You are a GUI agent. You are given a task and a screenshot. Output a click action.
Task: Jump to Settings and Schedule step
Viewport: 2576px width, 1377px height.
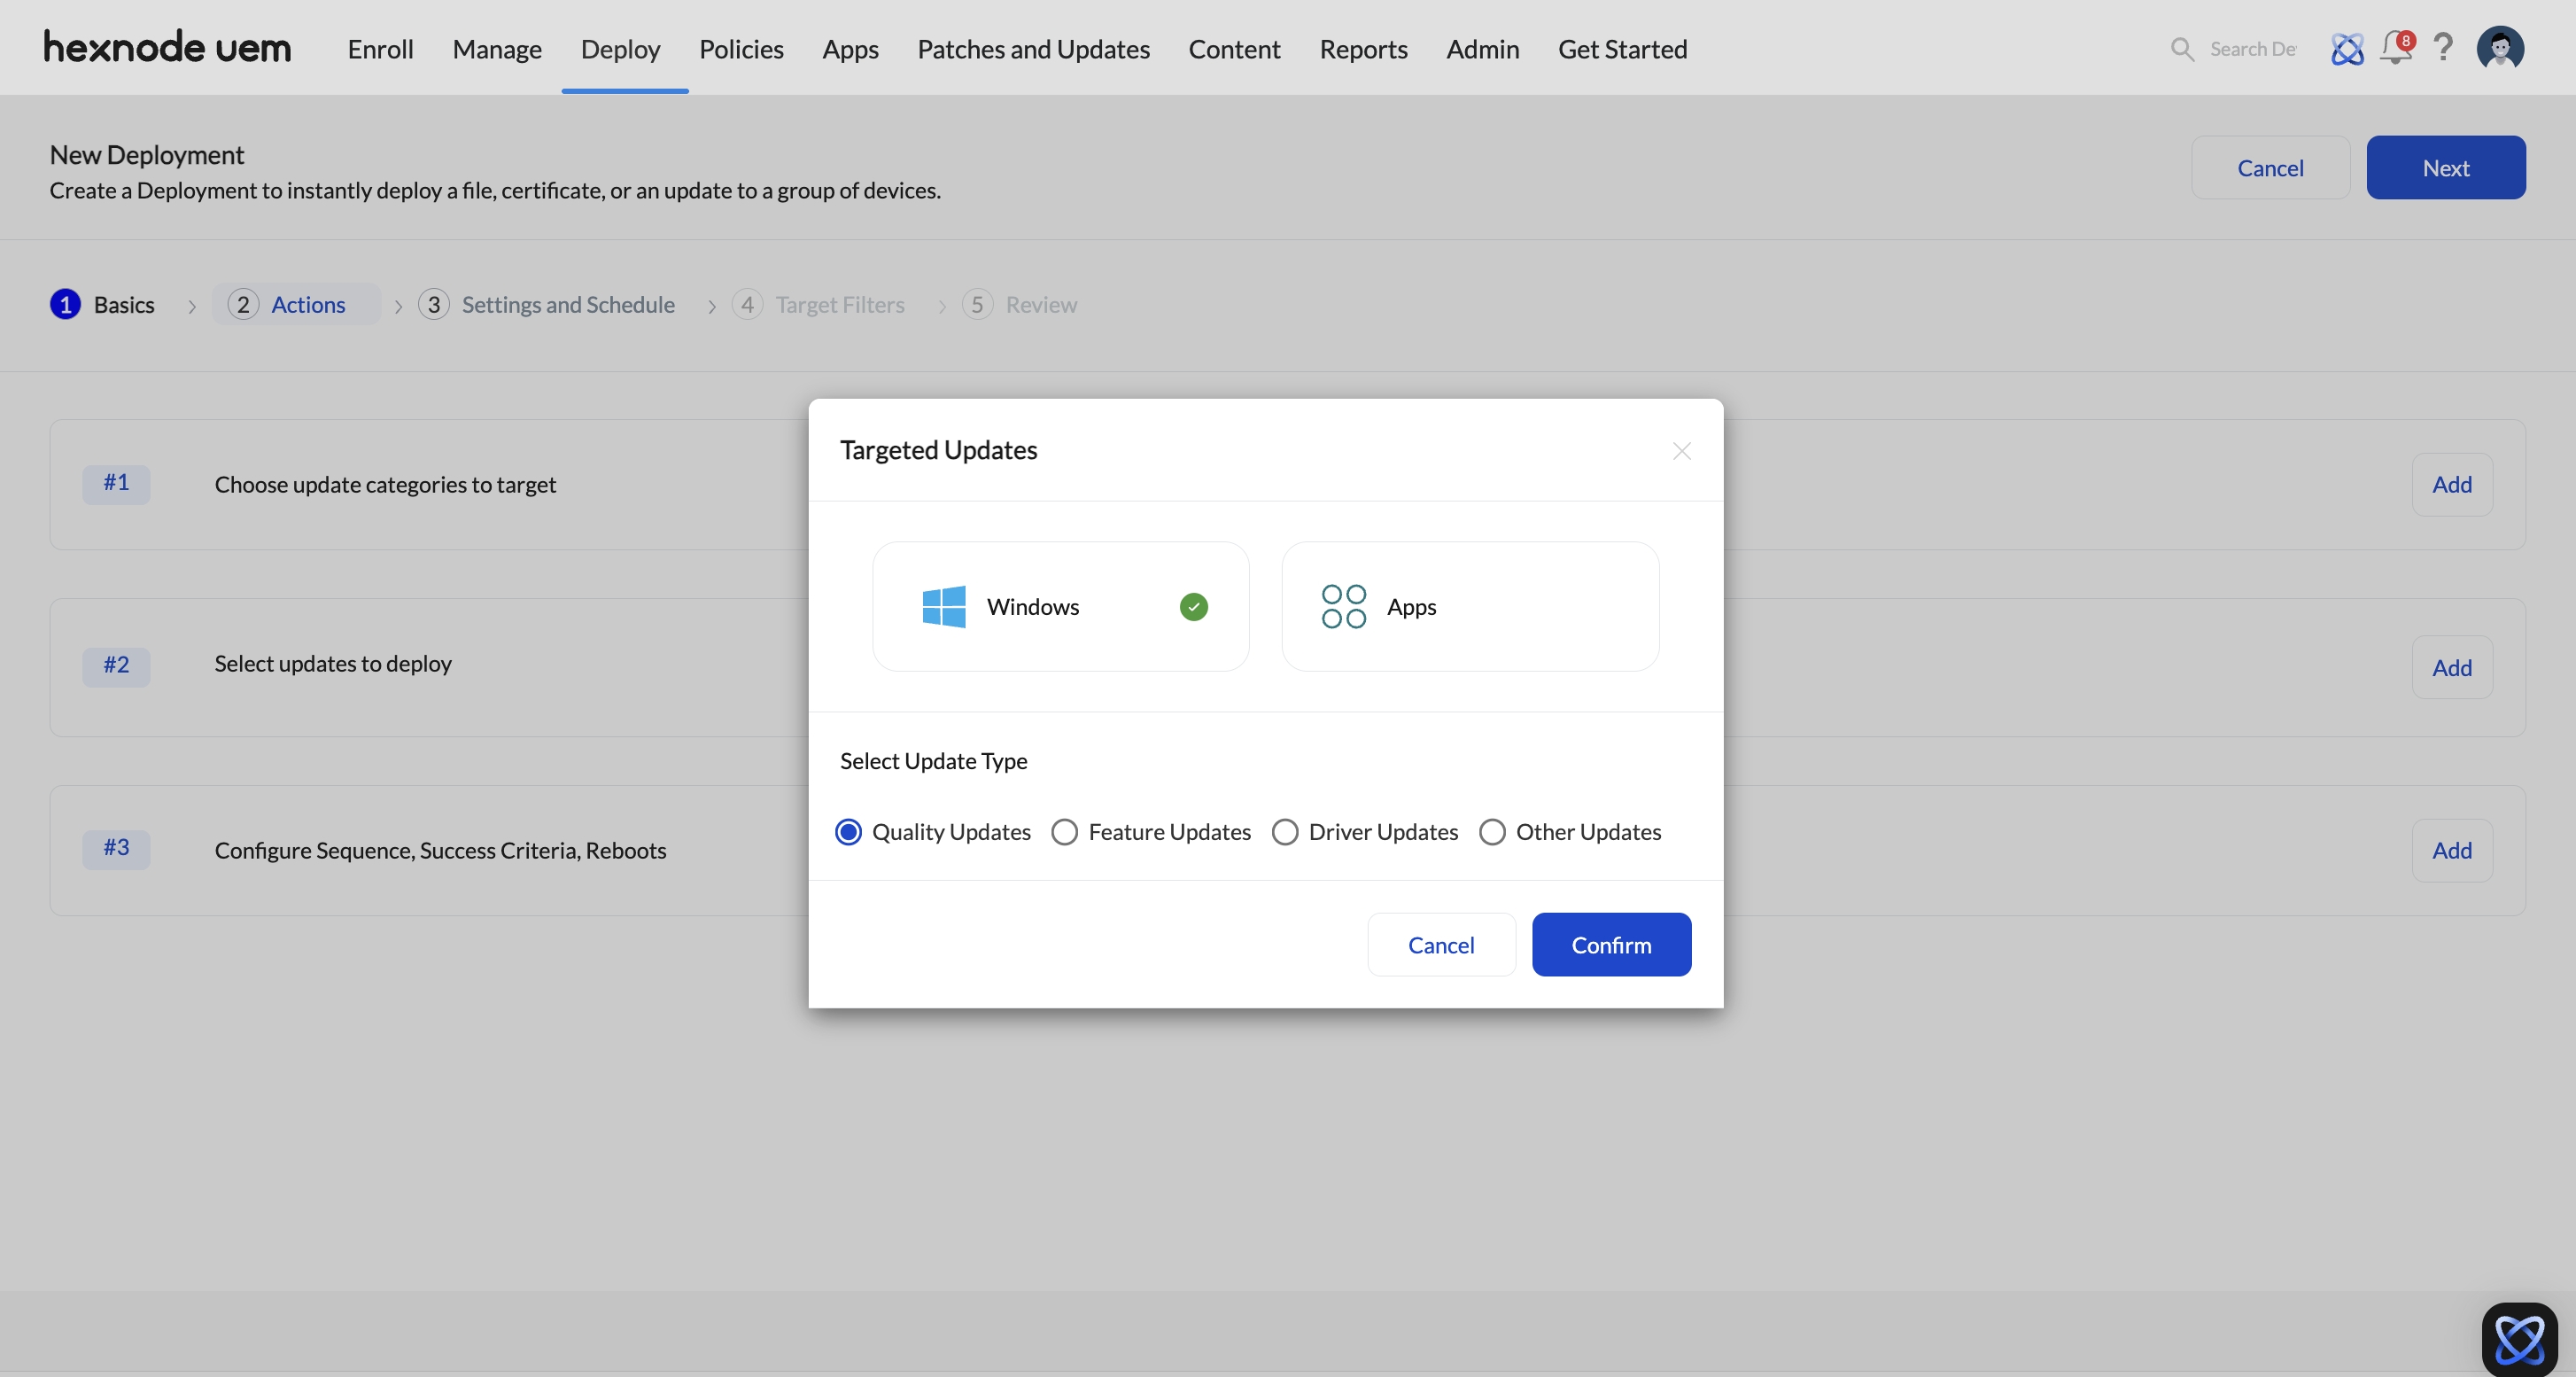click(x=567, y=305)
